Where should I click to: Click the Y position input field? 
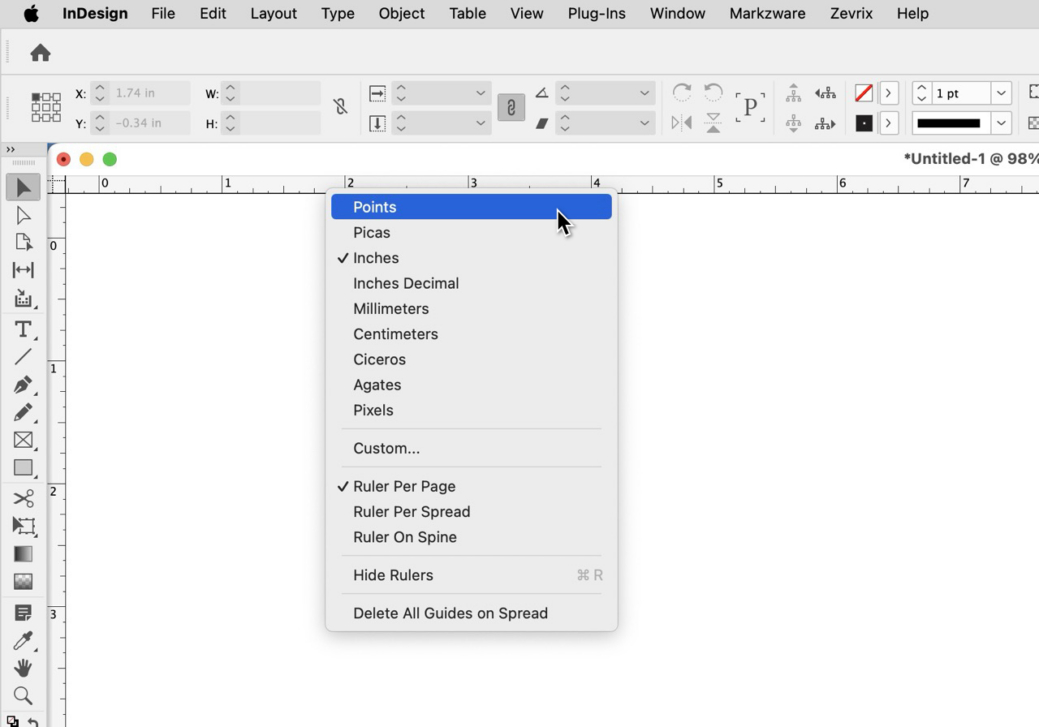pyautogui.click(x=150, y=123)
